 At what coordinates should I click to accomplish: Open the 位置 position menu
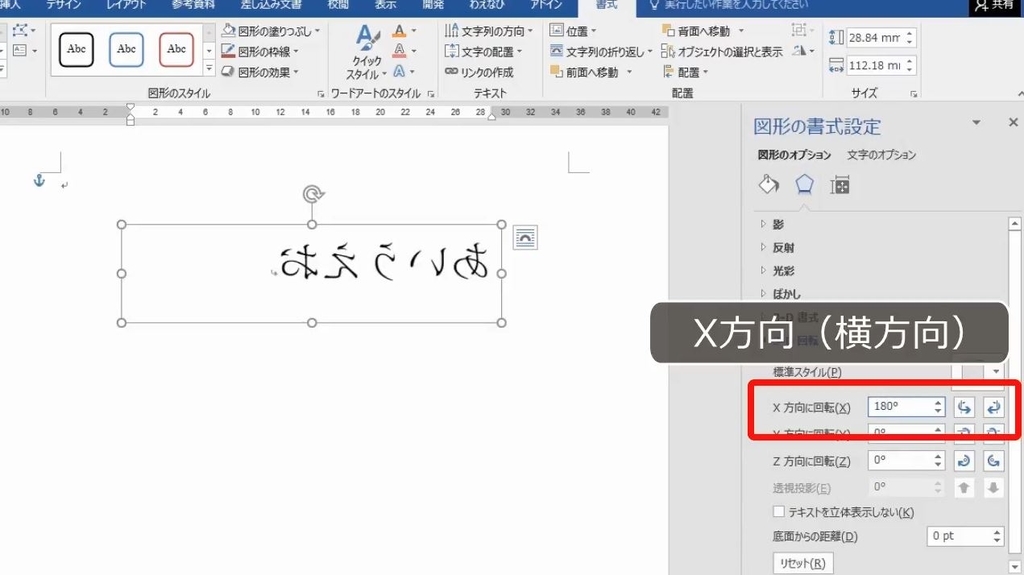tap(573, 31)
